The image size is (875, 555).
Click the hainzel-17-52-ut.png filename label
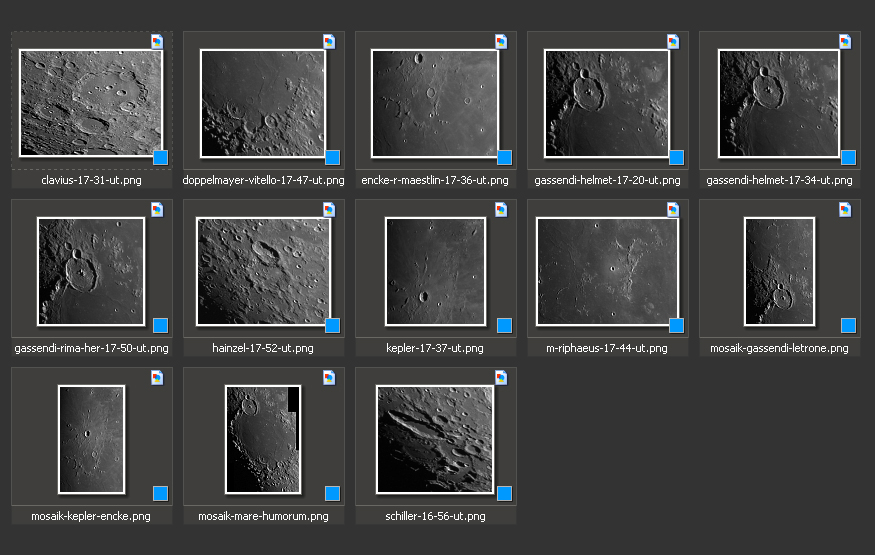[x=263, y=348]
